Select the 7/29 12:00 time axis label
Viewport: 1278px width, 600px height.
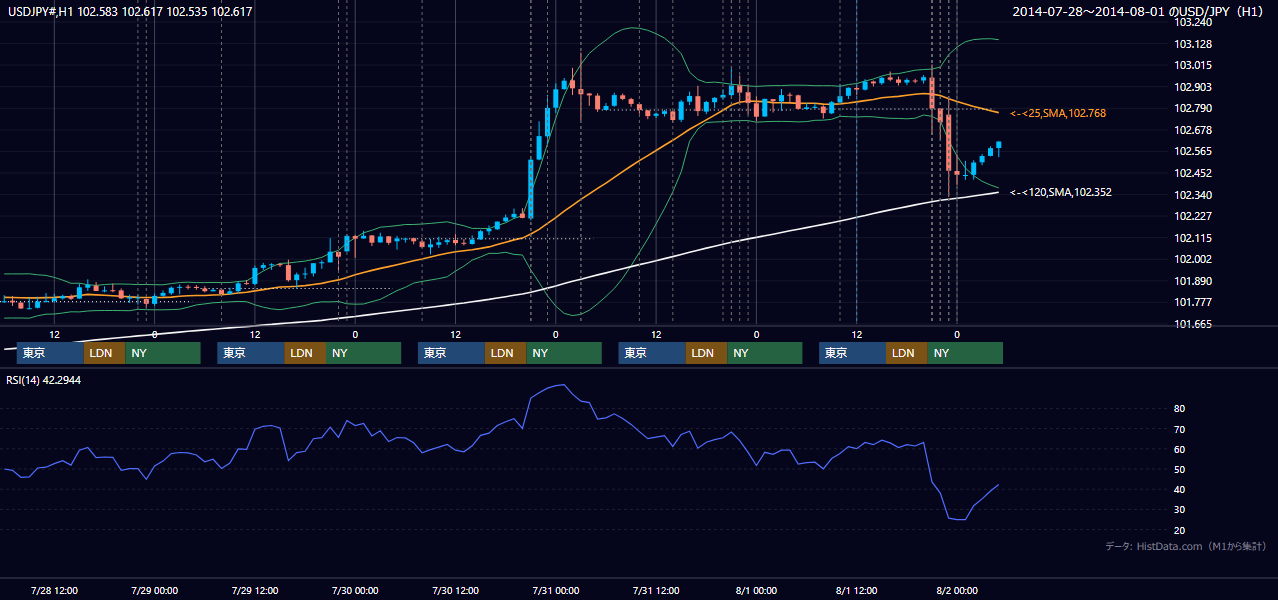pos(255,590)
